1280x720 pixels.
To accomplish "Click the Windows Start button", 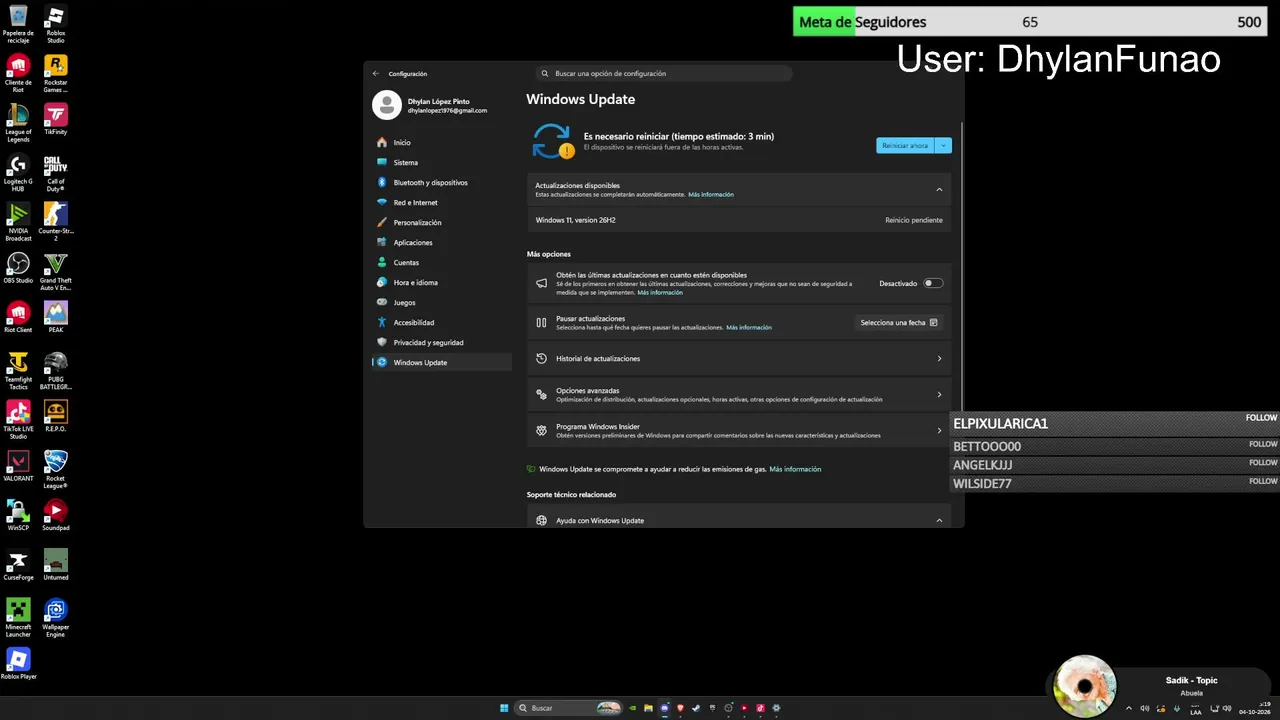I will [x=504, y=708].
